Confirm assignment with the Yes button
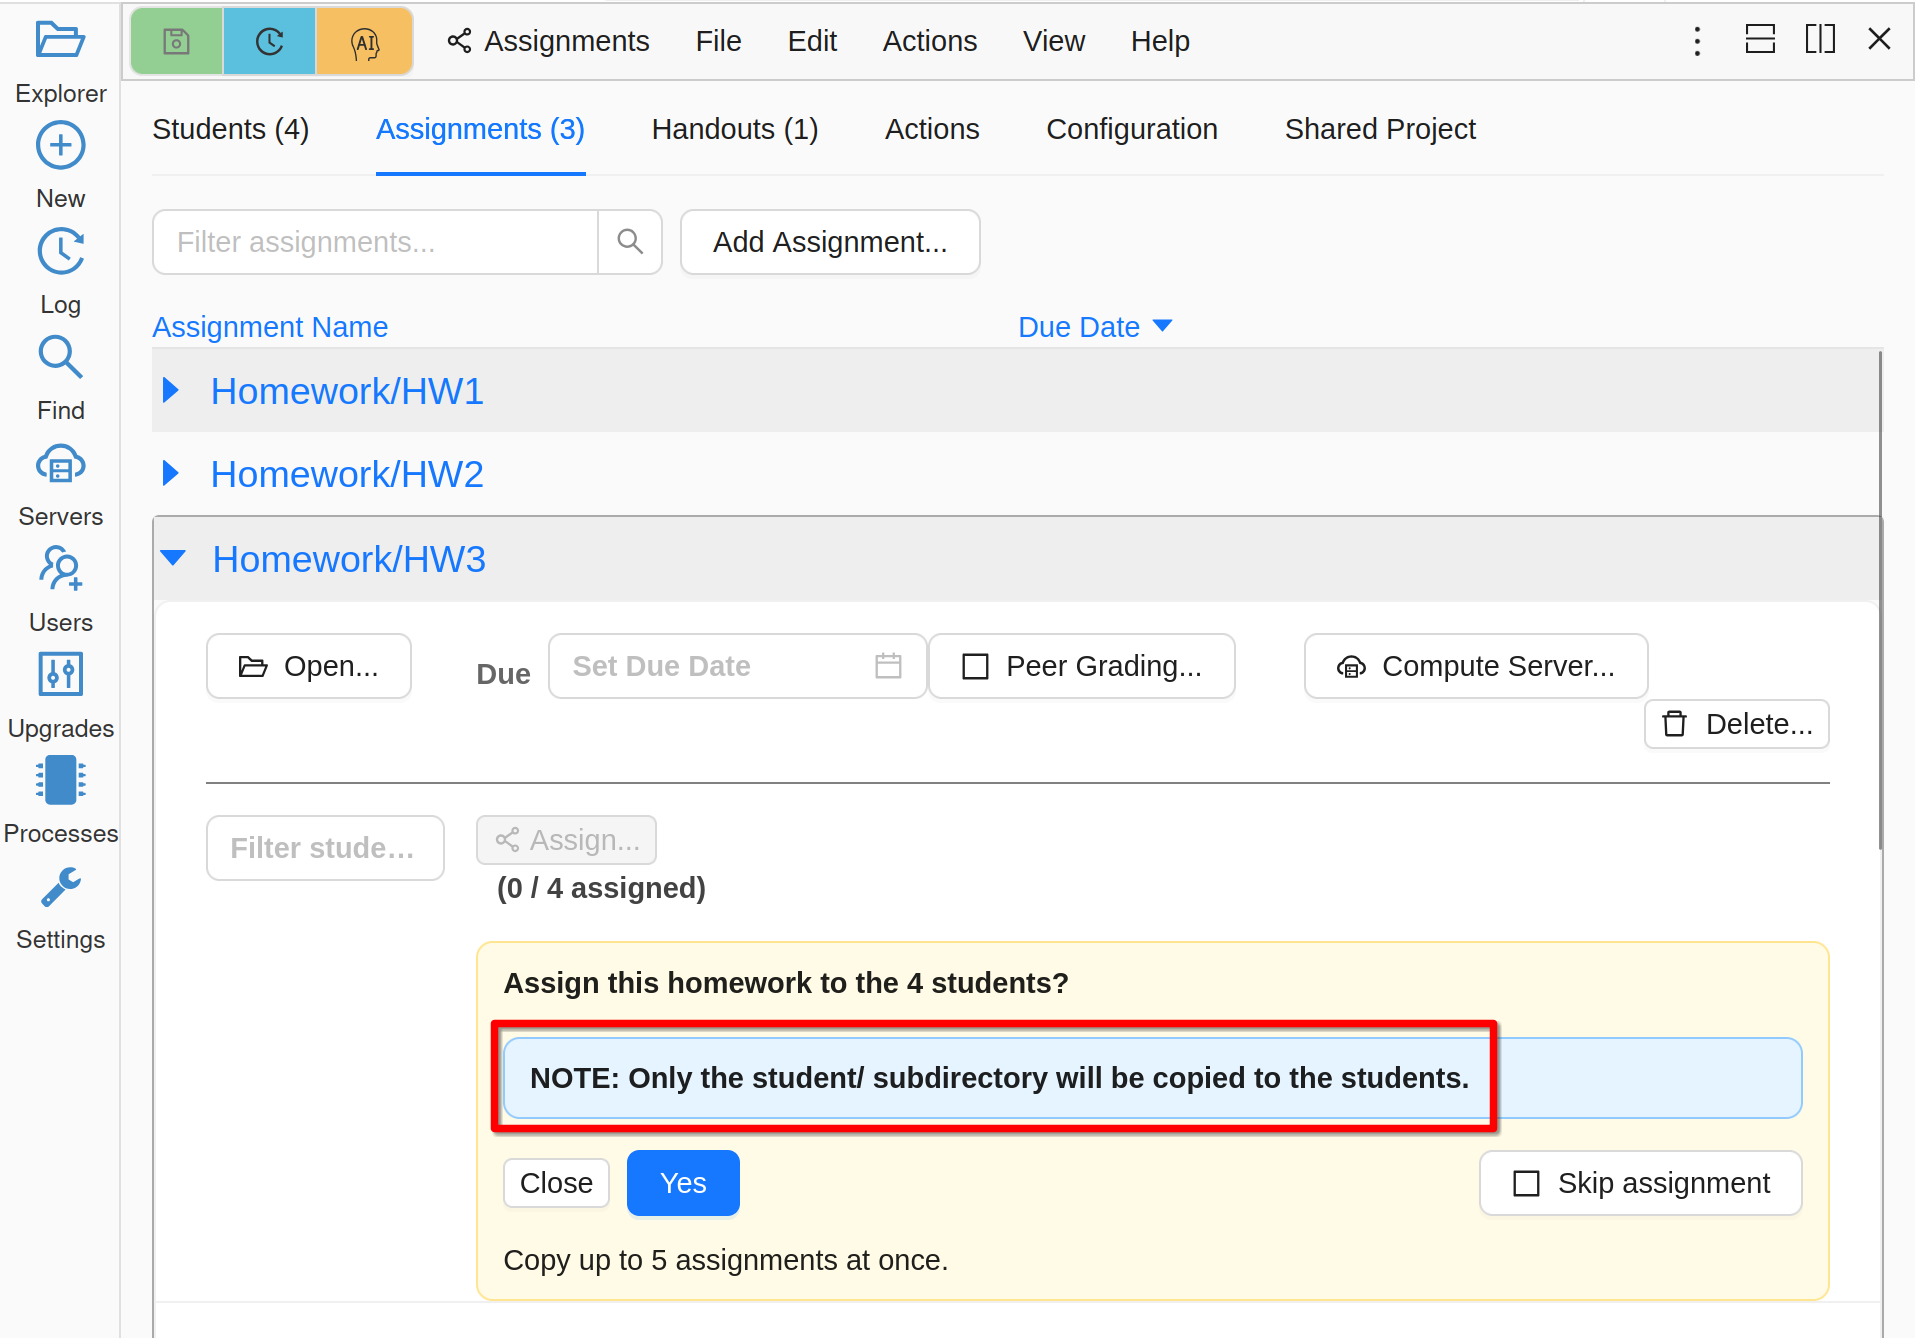Image resolution: width=1915 pixels, height=1338 pixels. [x=683, y=1183]
